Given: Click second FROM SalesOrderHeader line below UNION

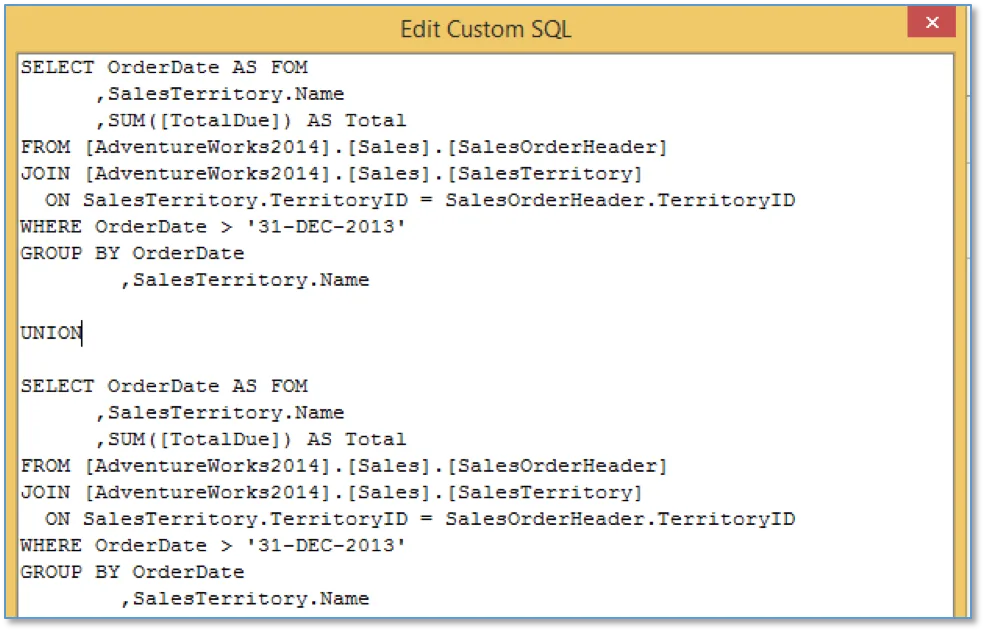Looking at the screenshot, I should tap(344, 466).
